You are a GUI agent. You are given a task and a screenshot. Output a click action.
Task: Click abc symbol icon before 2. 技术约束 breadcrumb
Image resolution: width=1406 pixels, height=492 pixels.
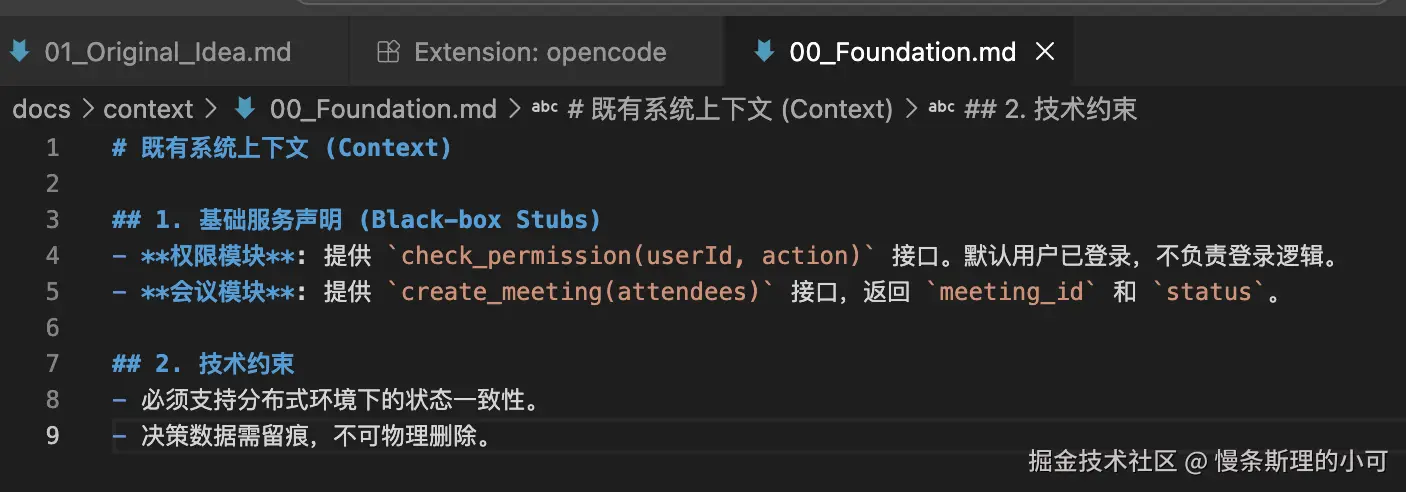[941, 109]
